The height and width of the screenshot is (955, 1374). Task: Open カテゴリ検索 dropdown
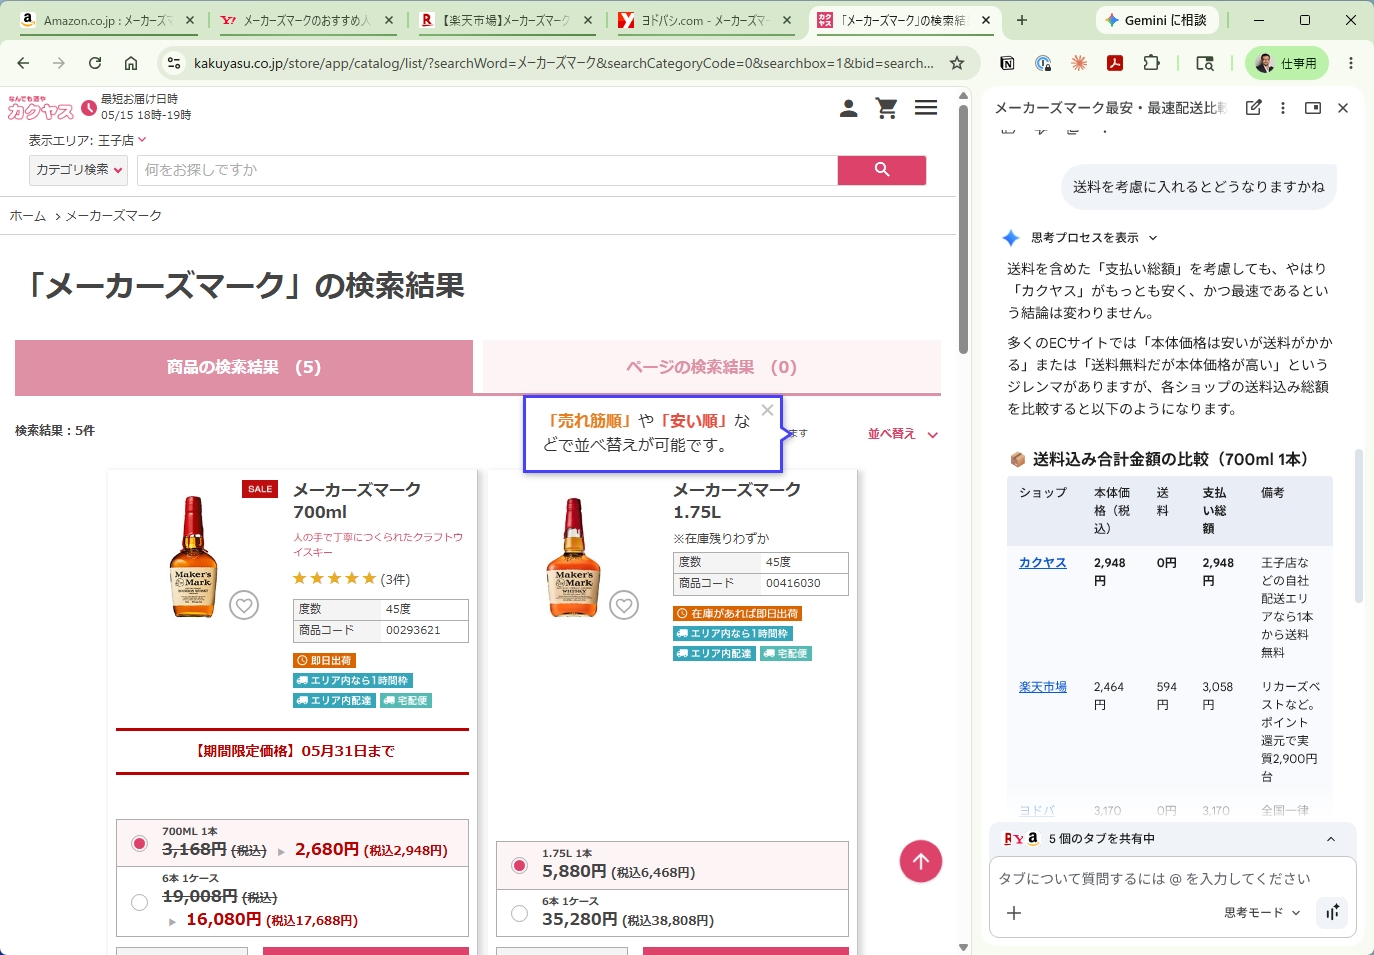[x=79, y=170]
